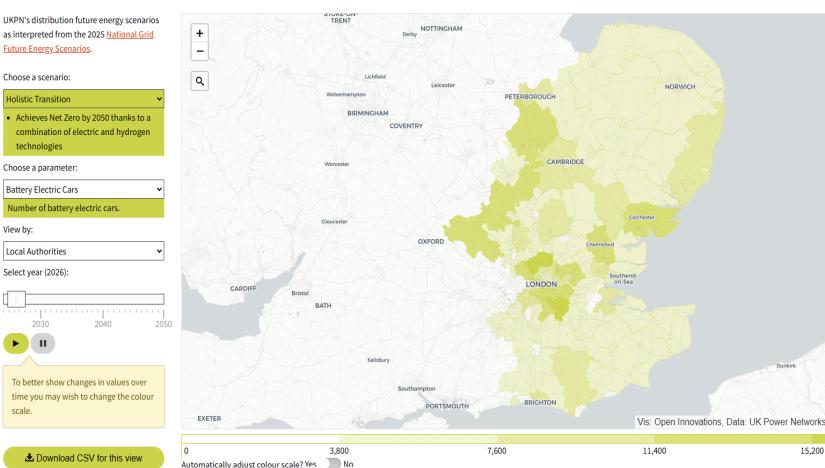Click the LONDON label on the map
The height and width of the screenshot is (468, 825).
tap(541, 284)
